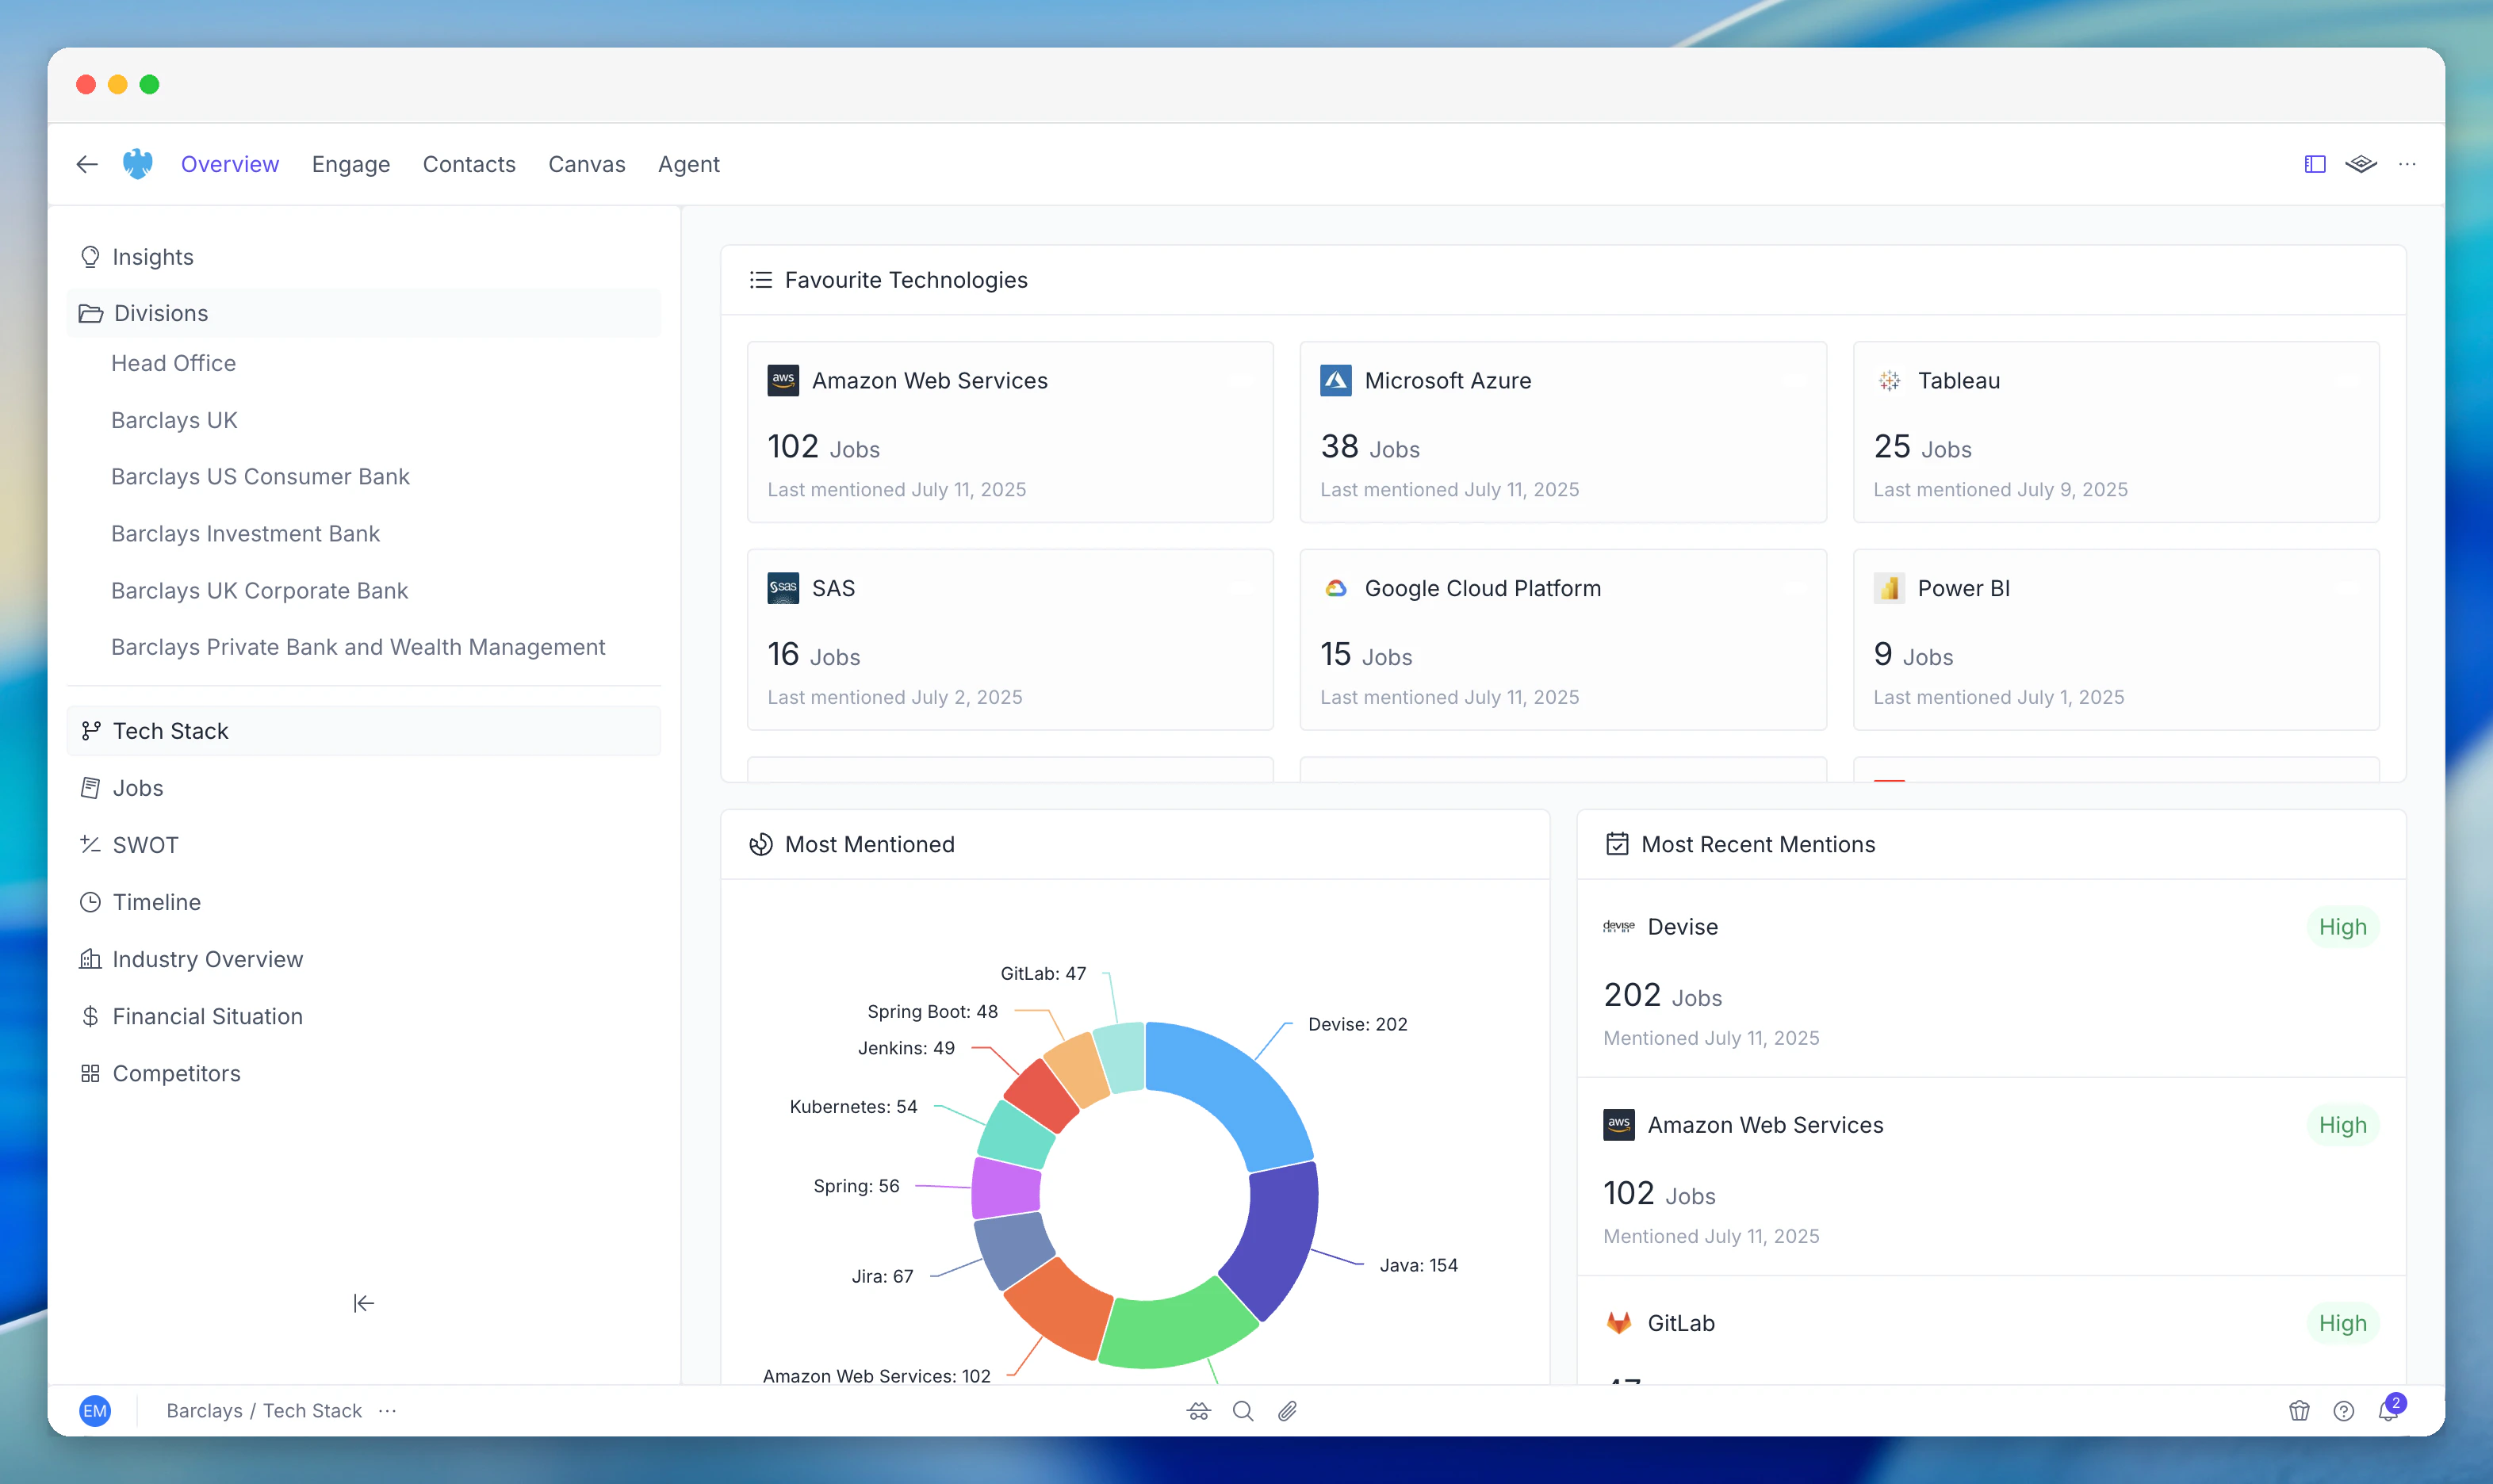Viewport: 2493px width, 1484px height.
Task: Open the Microsoft Azure technology card
Action: pos(1563,432)
